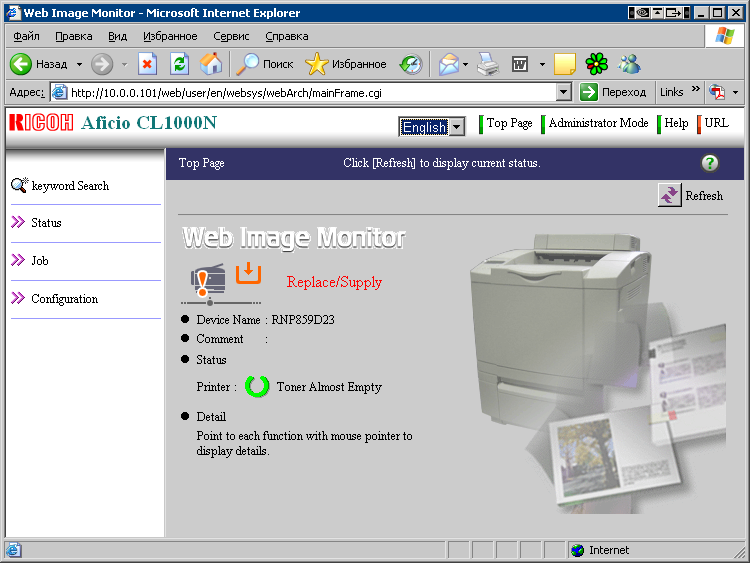Click the yellow note toolbar icon

pyautogui.click(x=564, y=64)
